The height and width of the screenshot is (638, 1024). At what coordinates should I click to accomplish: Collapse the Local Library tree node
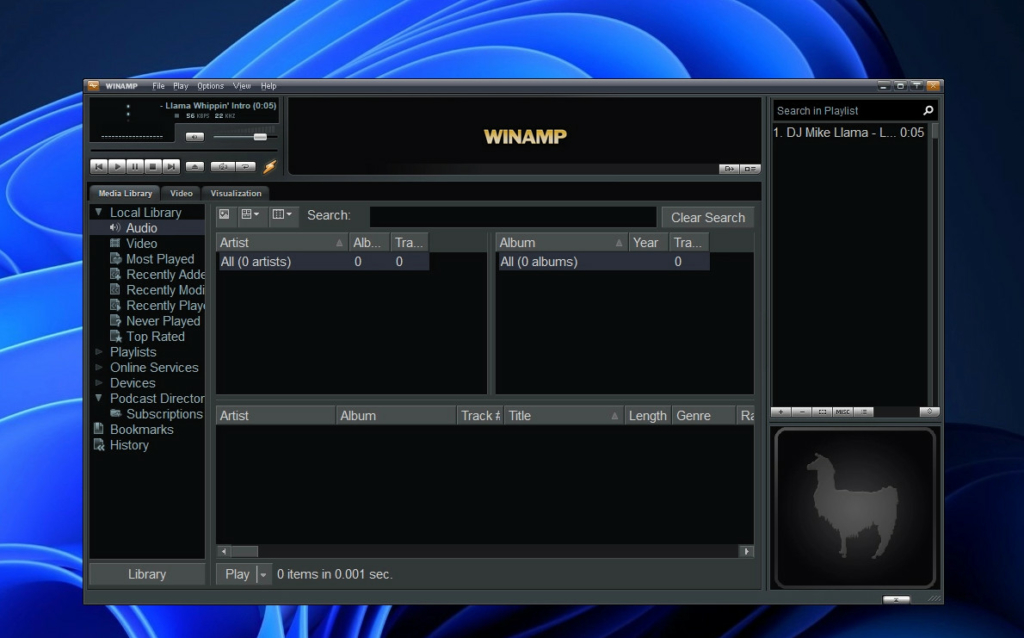[x=99, y=212]
